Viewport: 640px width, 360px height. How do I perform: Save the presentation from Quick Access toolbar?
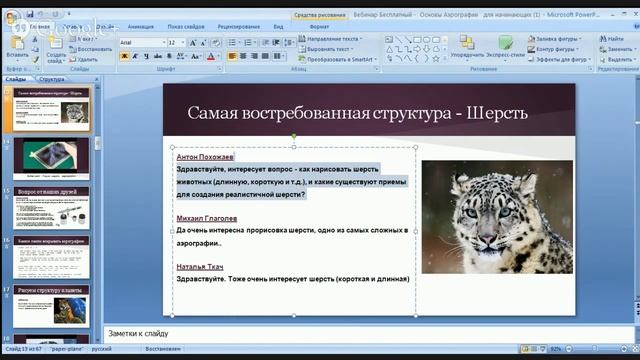(30, 14)
